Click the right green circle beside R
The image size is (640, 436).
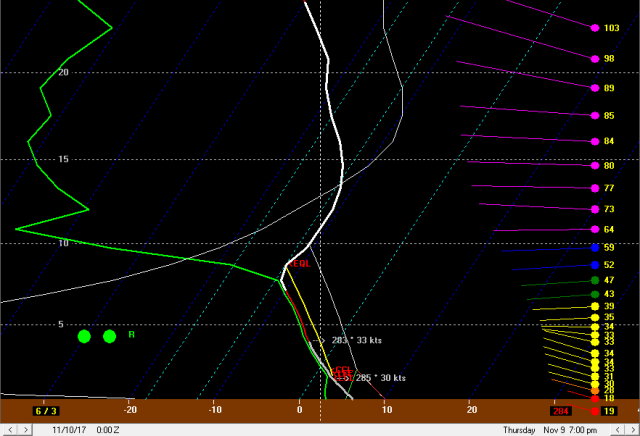point(110,336)
